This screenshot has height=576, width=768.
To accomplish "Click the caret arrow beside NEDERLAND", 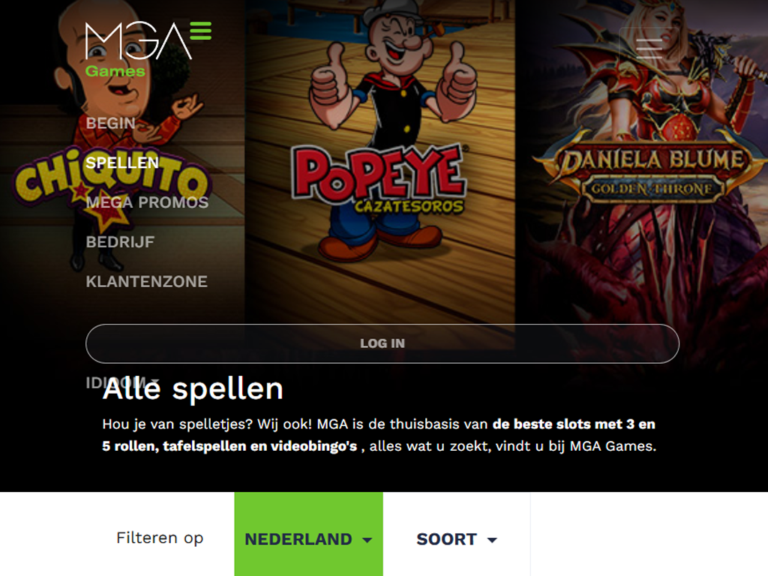I will 367,540.
